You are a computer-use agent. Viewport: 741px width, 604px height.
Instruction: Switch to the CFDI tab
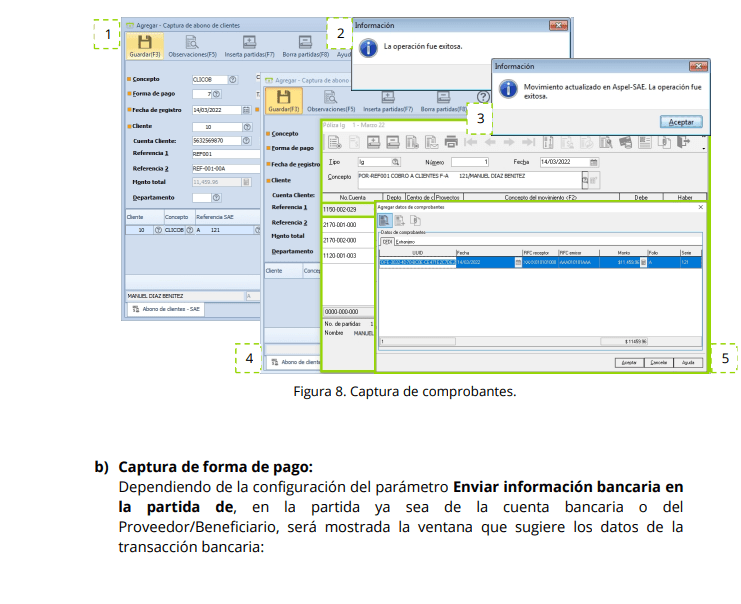coord(386,241)
